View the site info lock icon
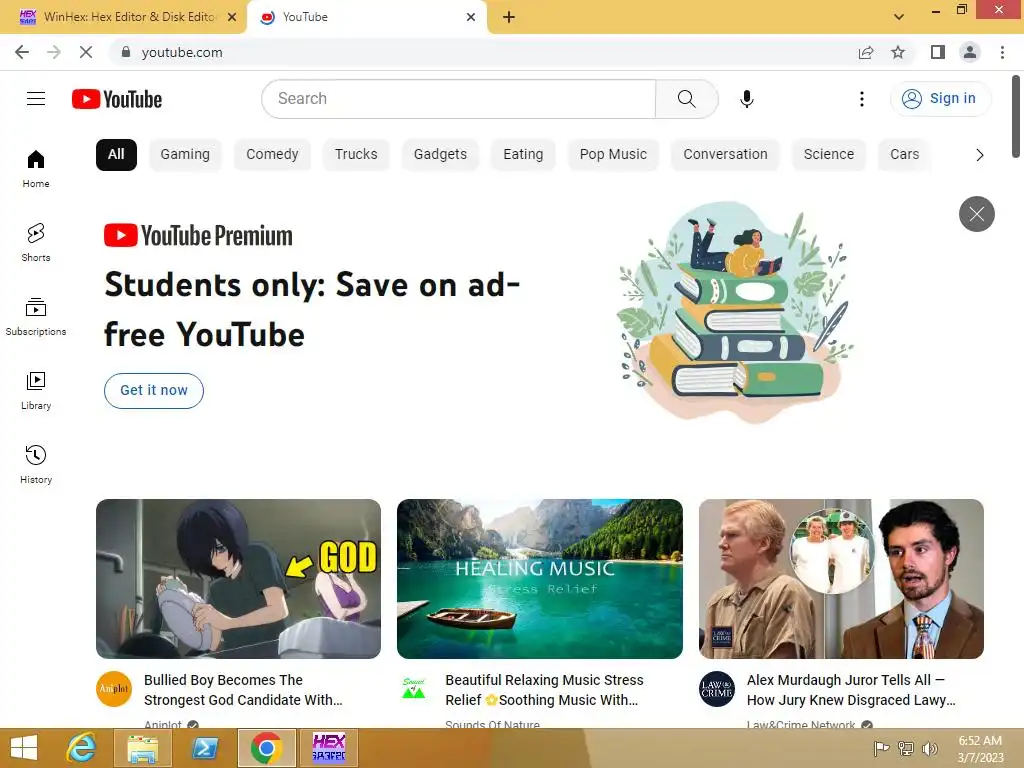Image resolution: width=1024 pixels, height=768 pixels. point(125,52)
